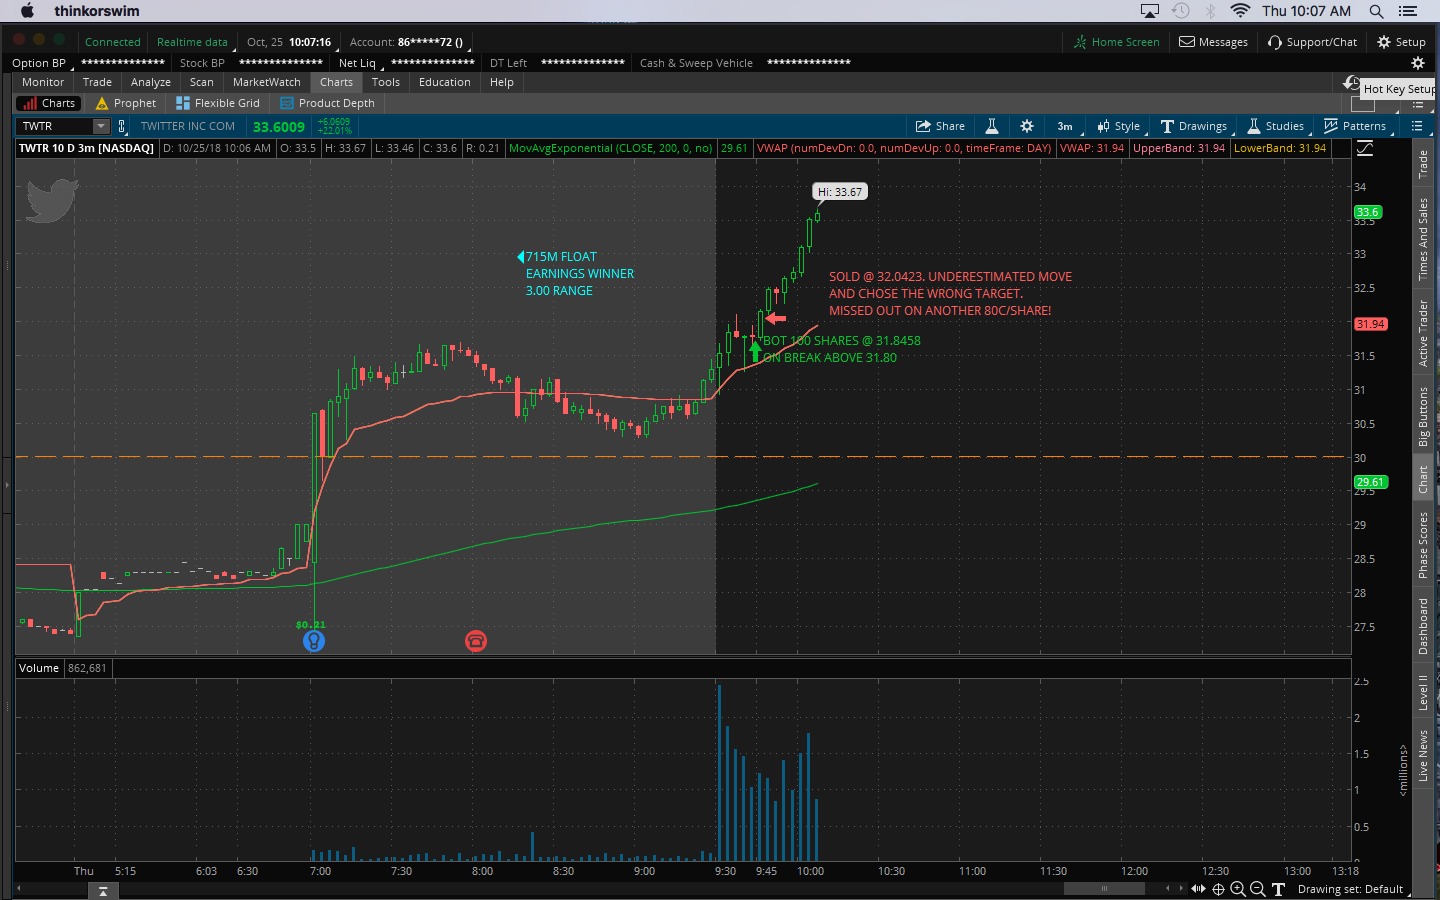Expand the Option BP gadget dropdown

(x=41, y=63)
